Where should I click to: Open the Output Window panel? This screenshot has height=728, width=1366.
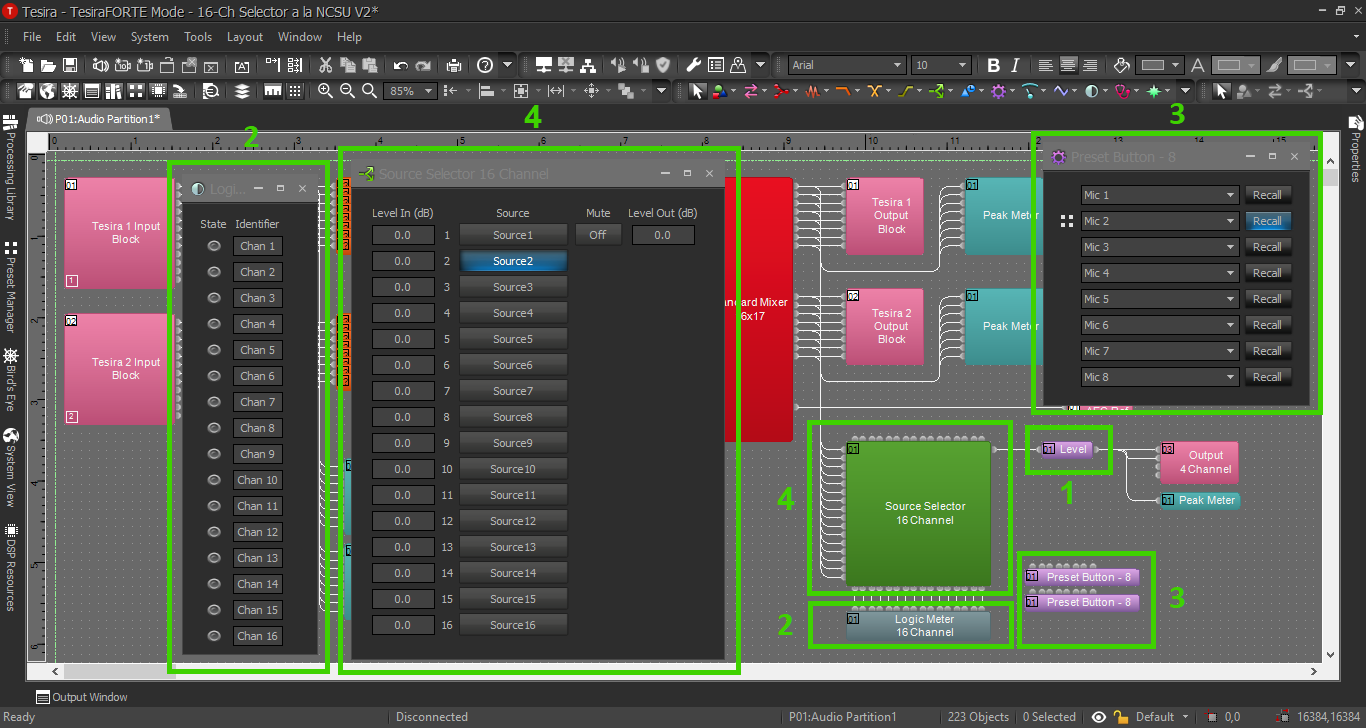click(82, 697)
